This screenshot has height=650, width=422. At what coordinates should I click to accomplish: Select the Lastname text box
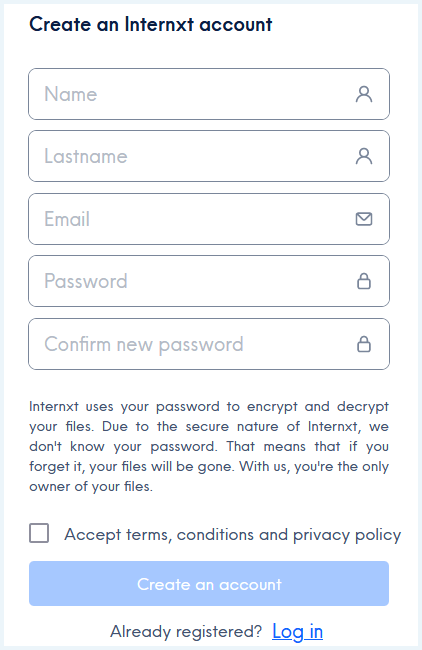[x=209, y=156]
